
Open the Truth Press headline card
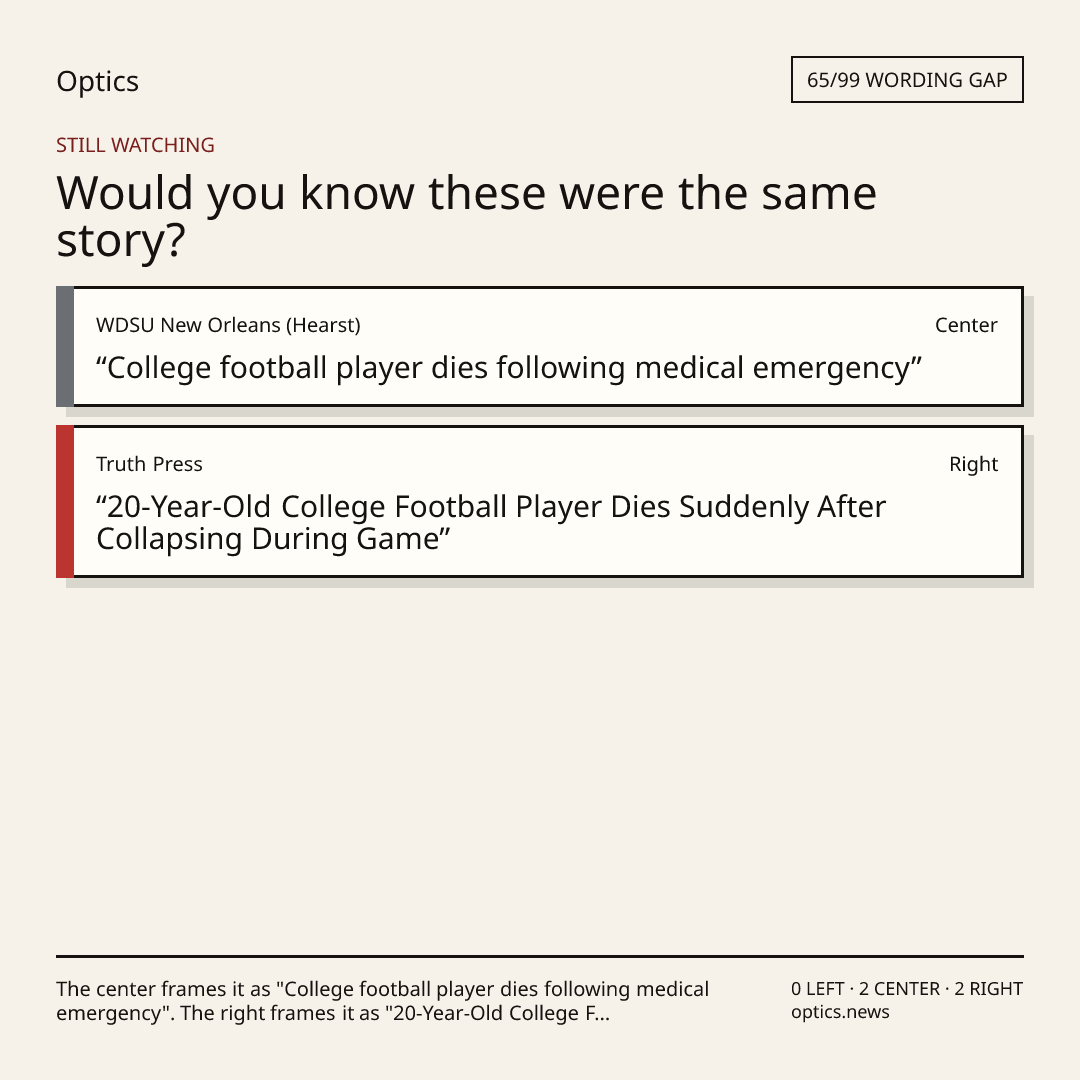540,501
